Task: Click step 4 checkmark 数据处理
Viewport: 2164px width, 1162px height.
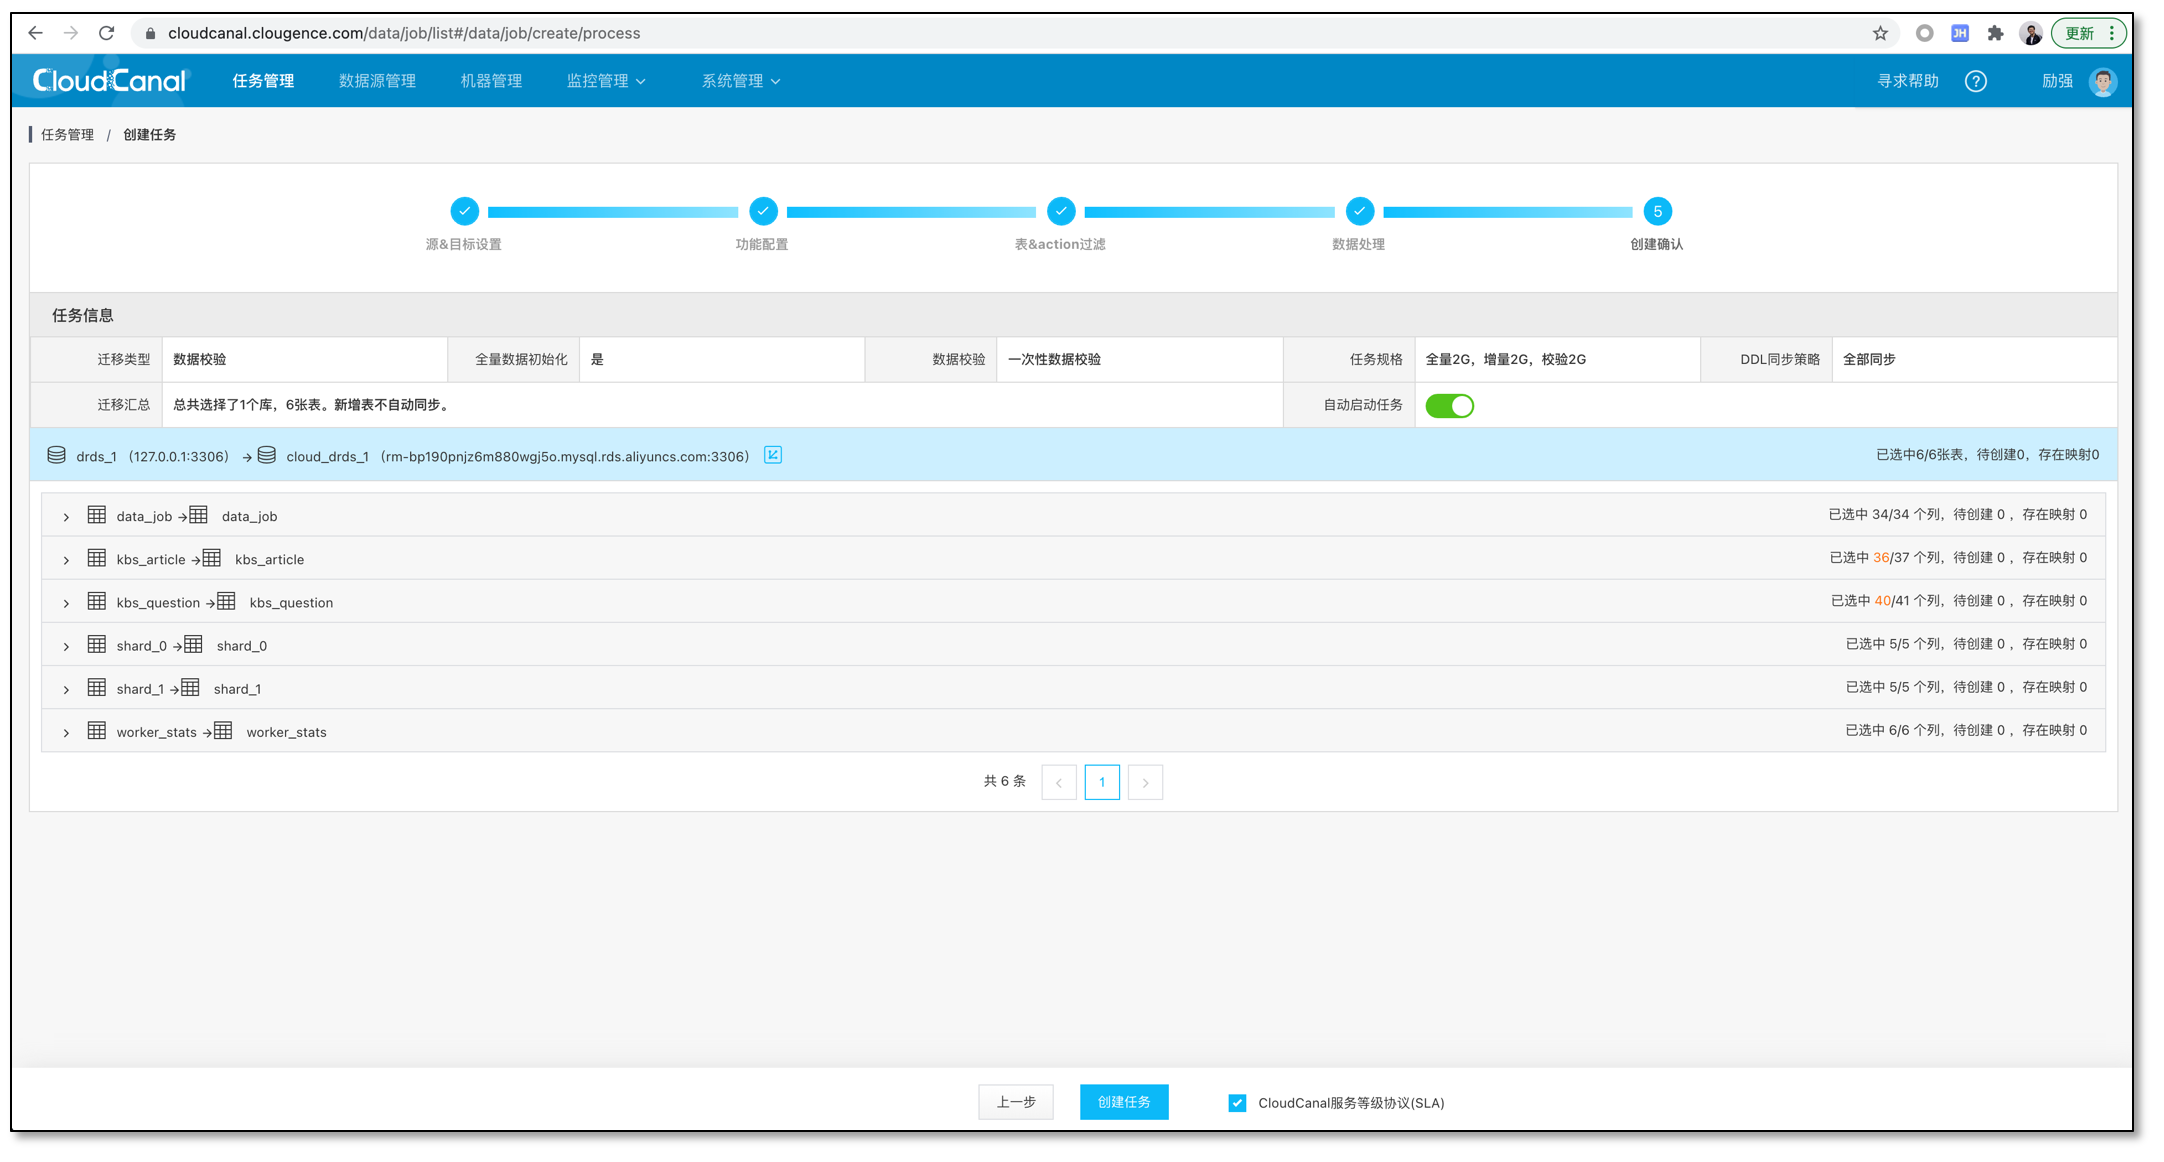Action: 1359,211
